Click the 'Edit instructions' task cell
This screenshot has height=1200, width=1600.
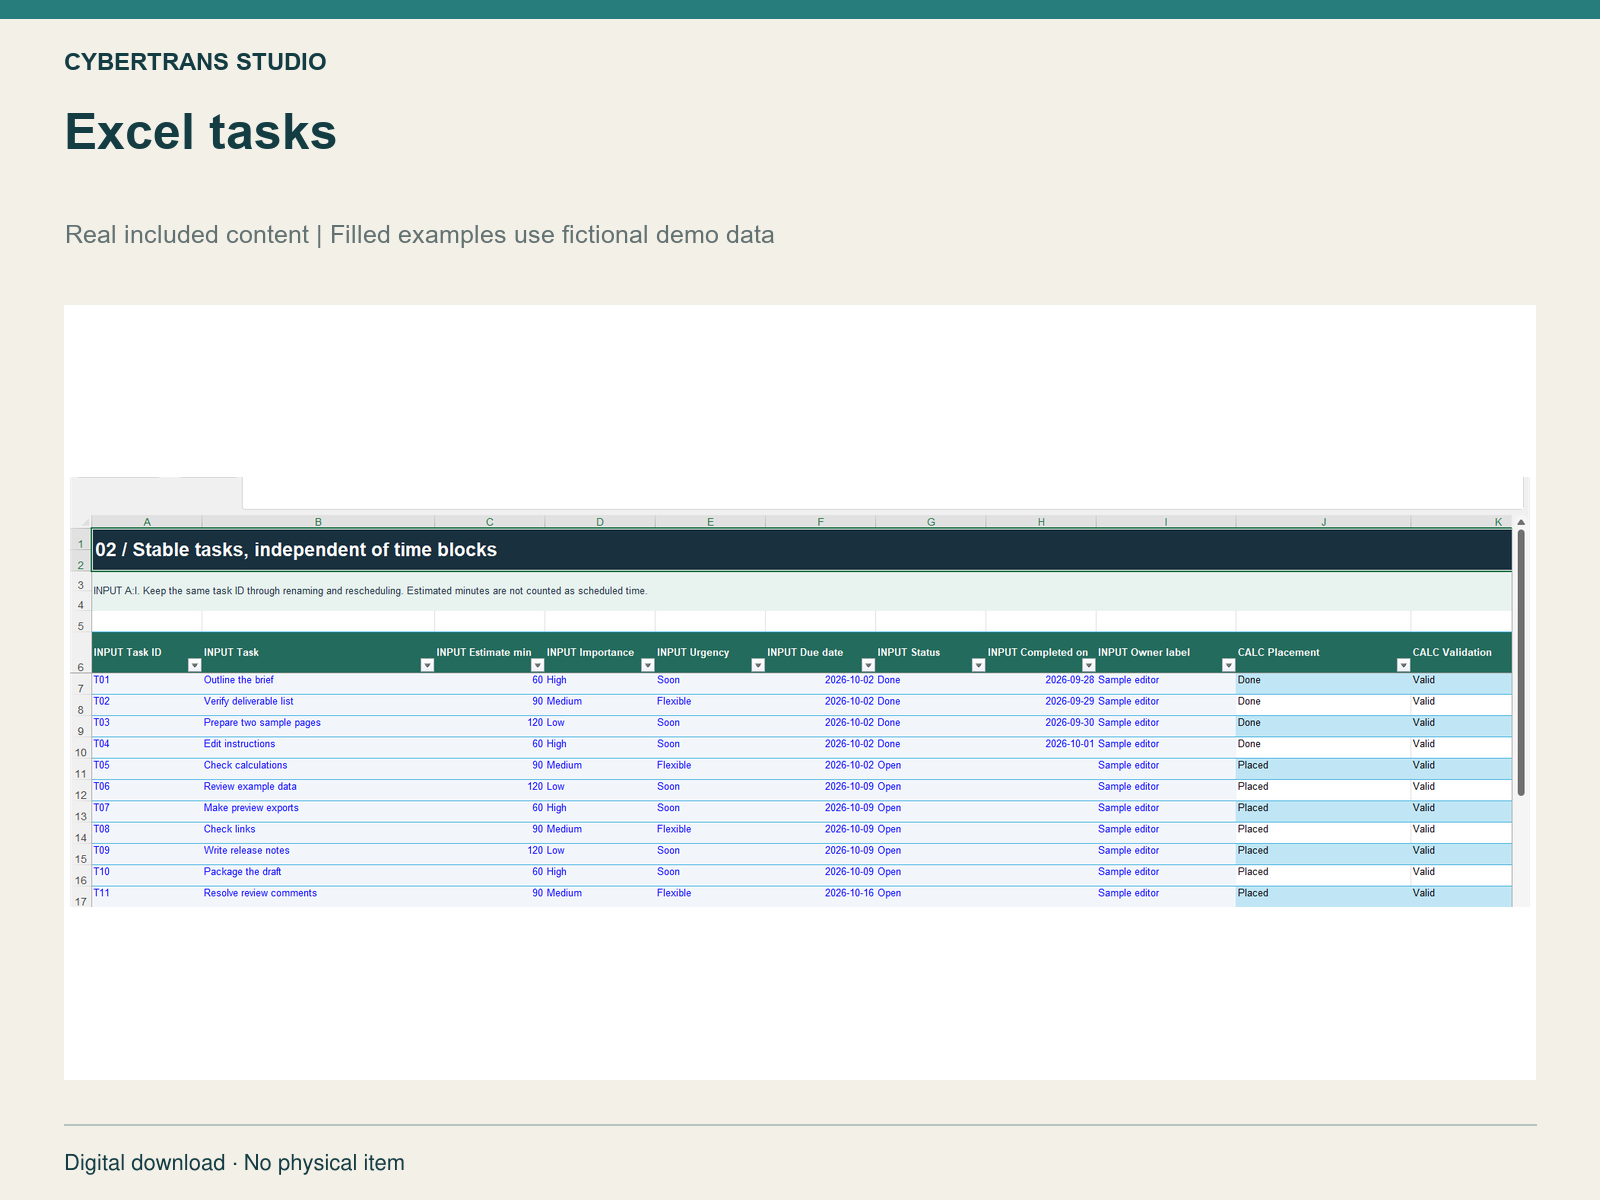(x=318, y=748)
